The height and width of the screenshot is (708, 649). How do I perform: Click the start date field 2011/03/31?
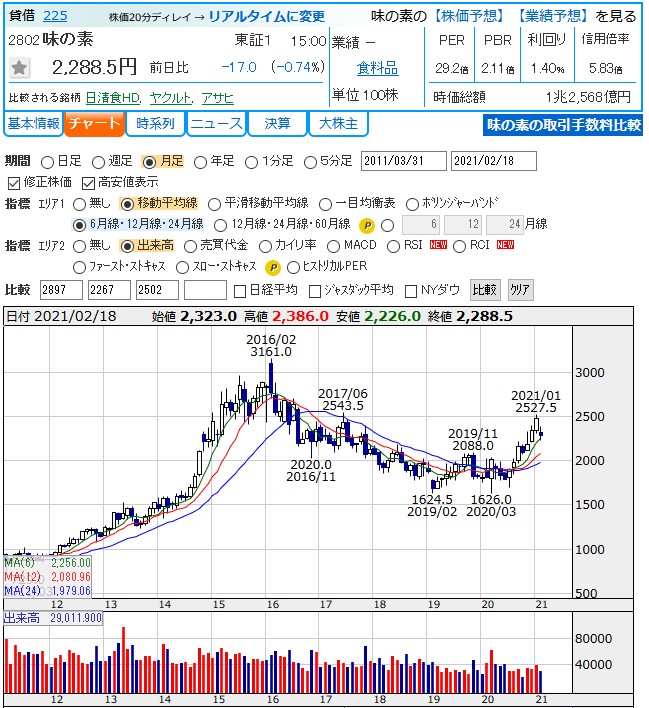403,161
